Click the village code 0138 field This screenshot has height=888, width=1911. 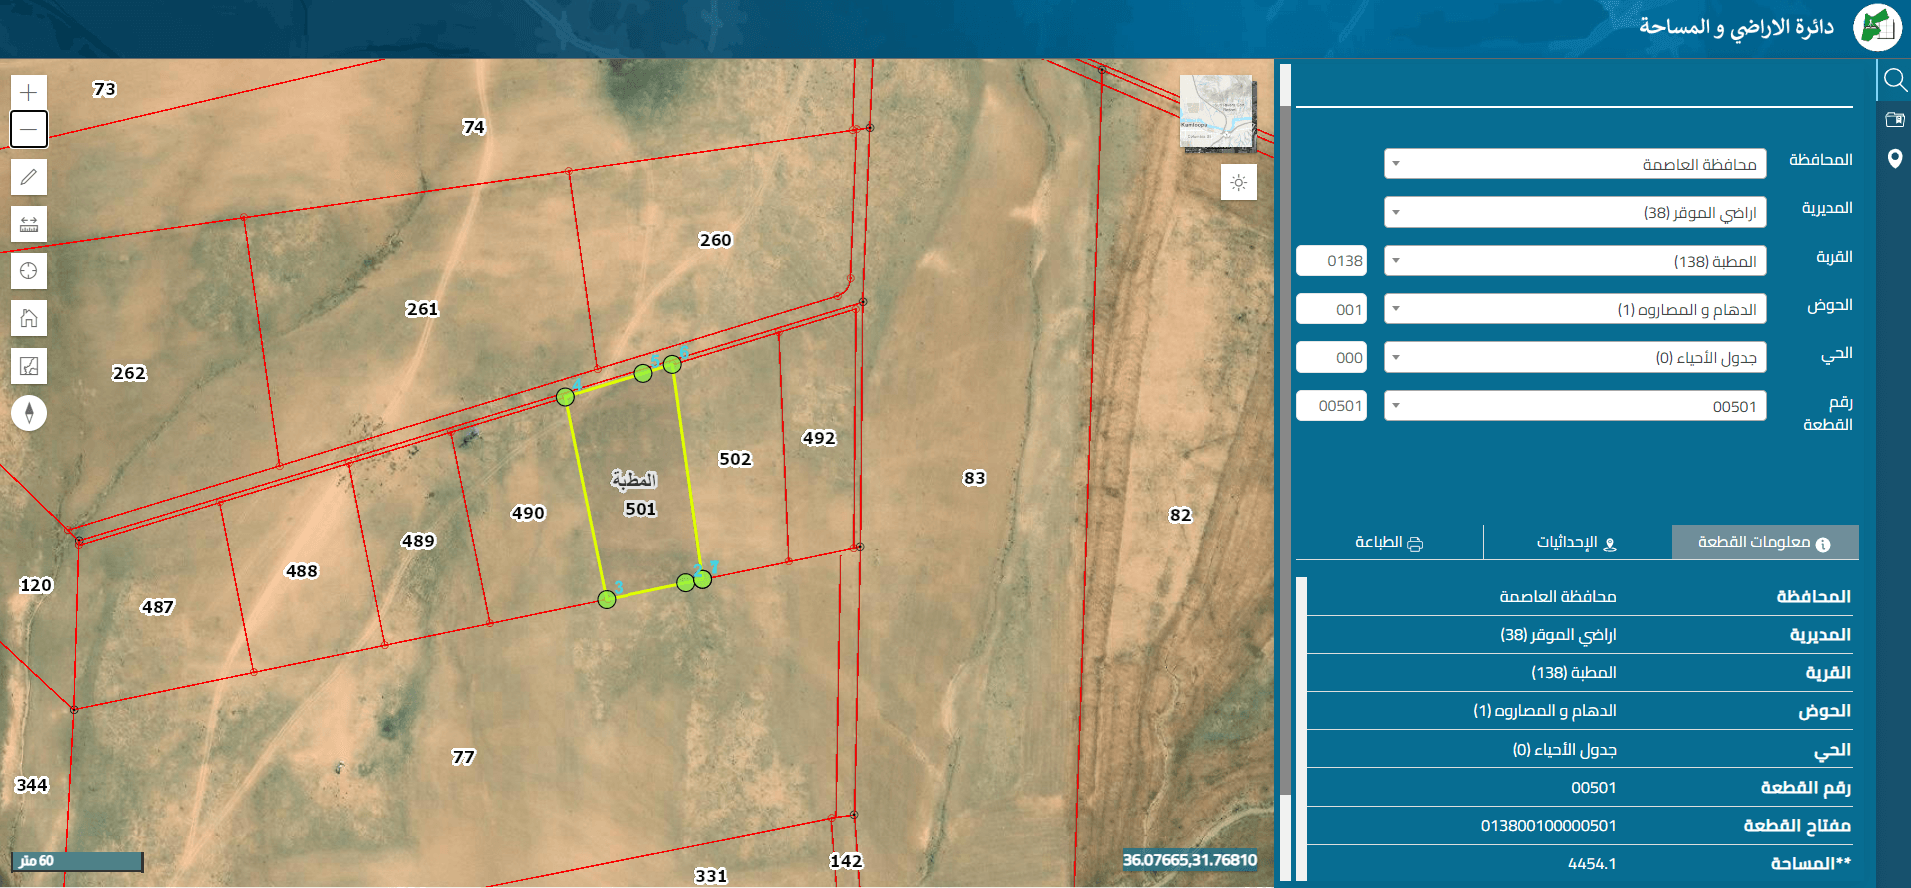1331,261
